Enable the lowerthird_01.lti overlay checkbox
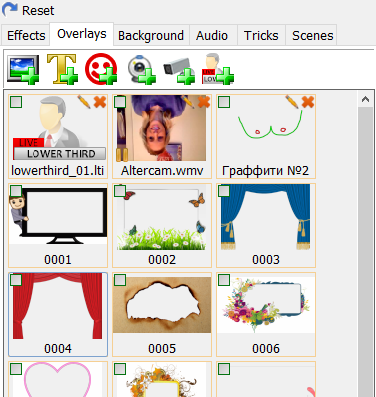The image size is (376, 397). pos(16,102)
